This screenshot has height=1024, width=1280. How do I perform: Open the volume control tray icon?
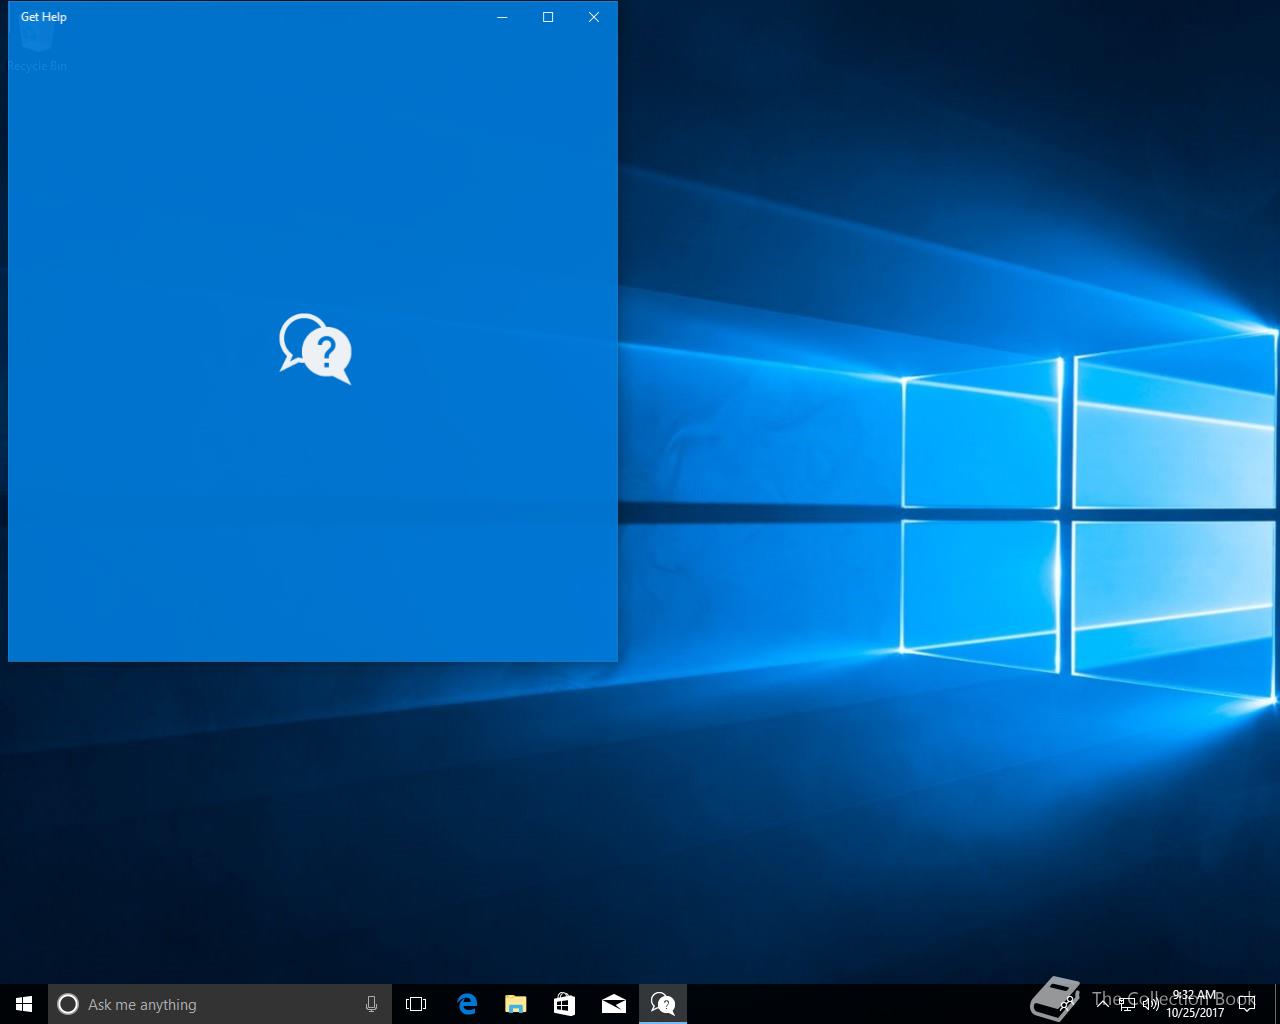click(1150, 1004)
